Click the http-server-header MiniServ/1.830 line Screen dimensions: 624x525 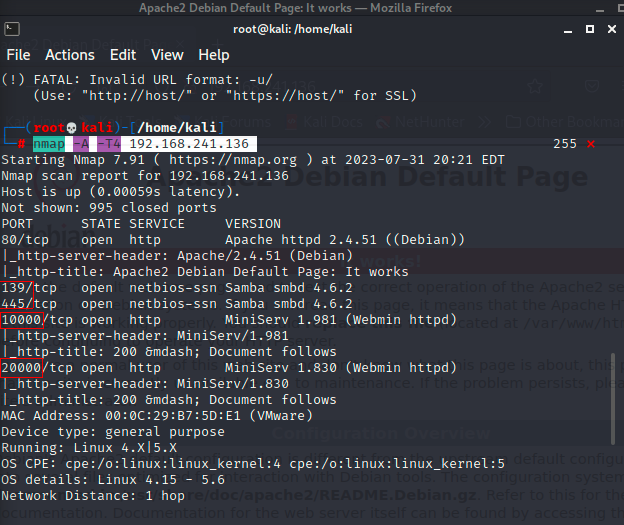[145, 384]
